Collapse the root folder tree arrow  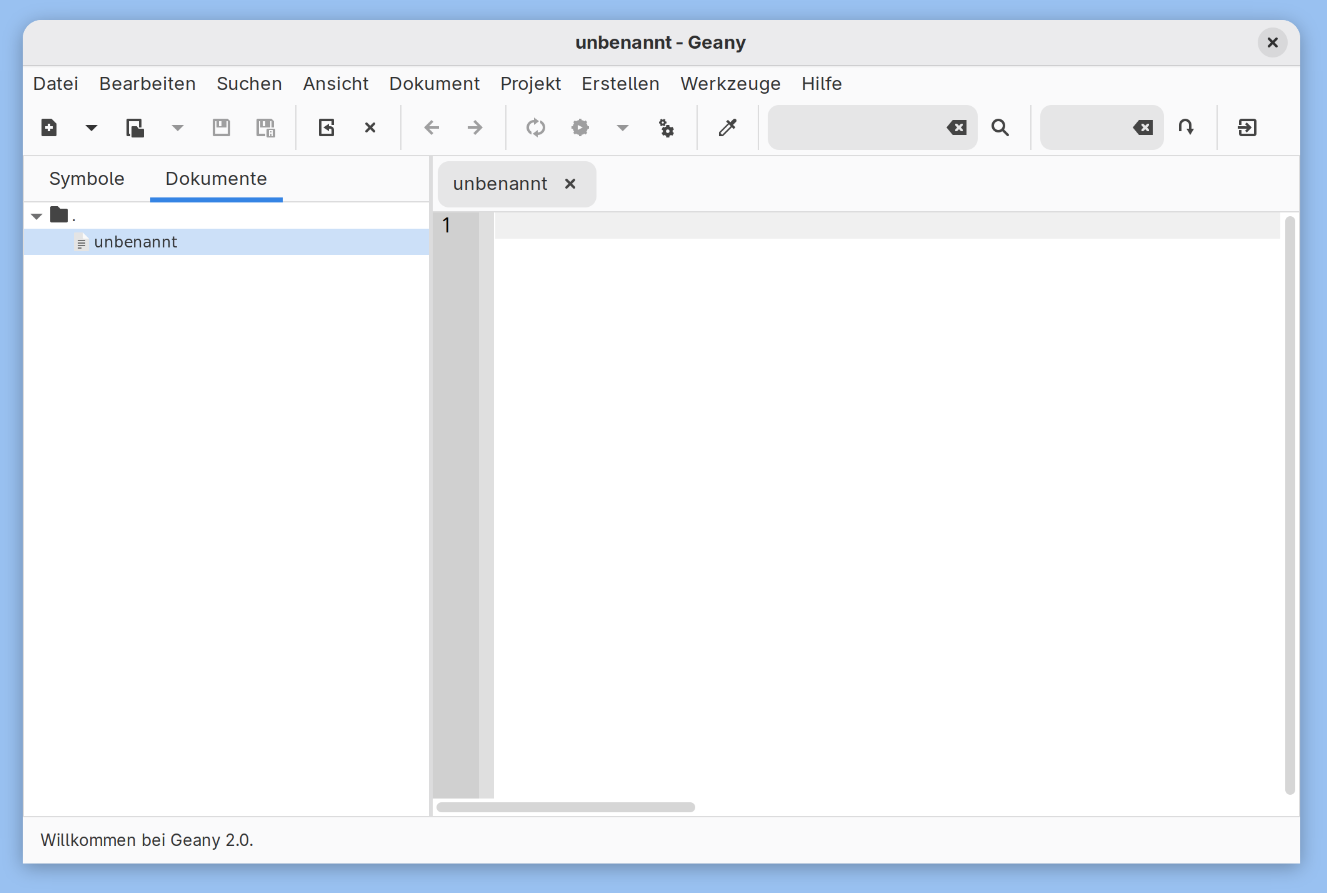(37, 216)
